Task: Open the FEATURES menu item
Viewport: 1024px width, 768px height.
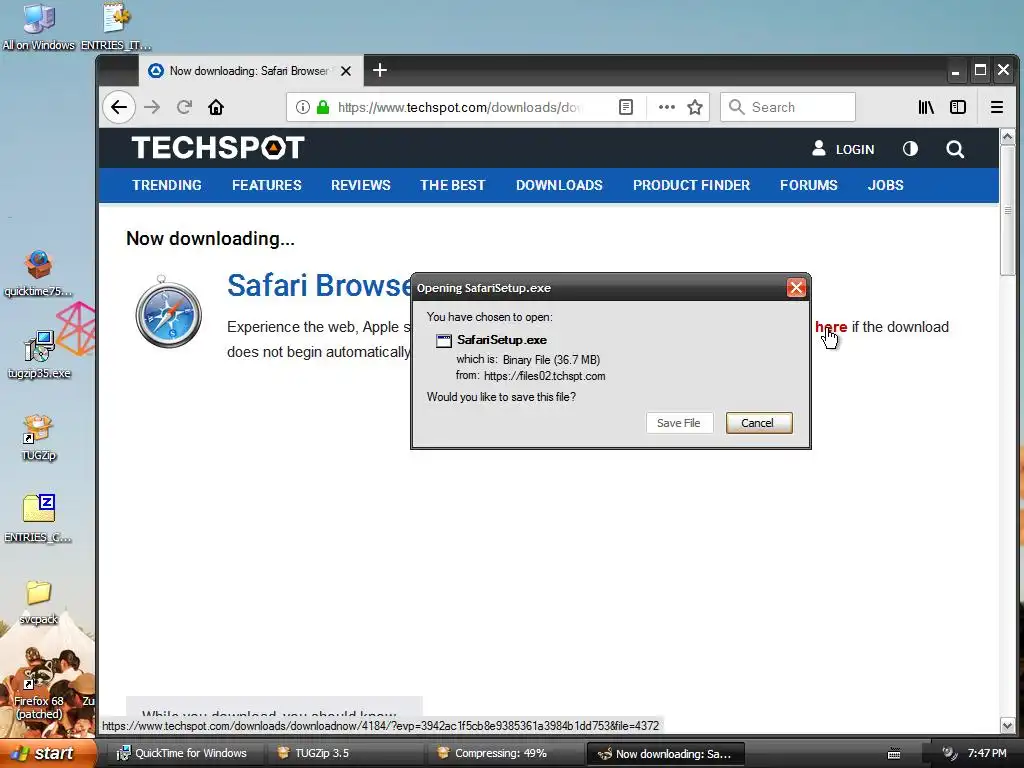Action: [x=266, y=185]
